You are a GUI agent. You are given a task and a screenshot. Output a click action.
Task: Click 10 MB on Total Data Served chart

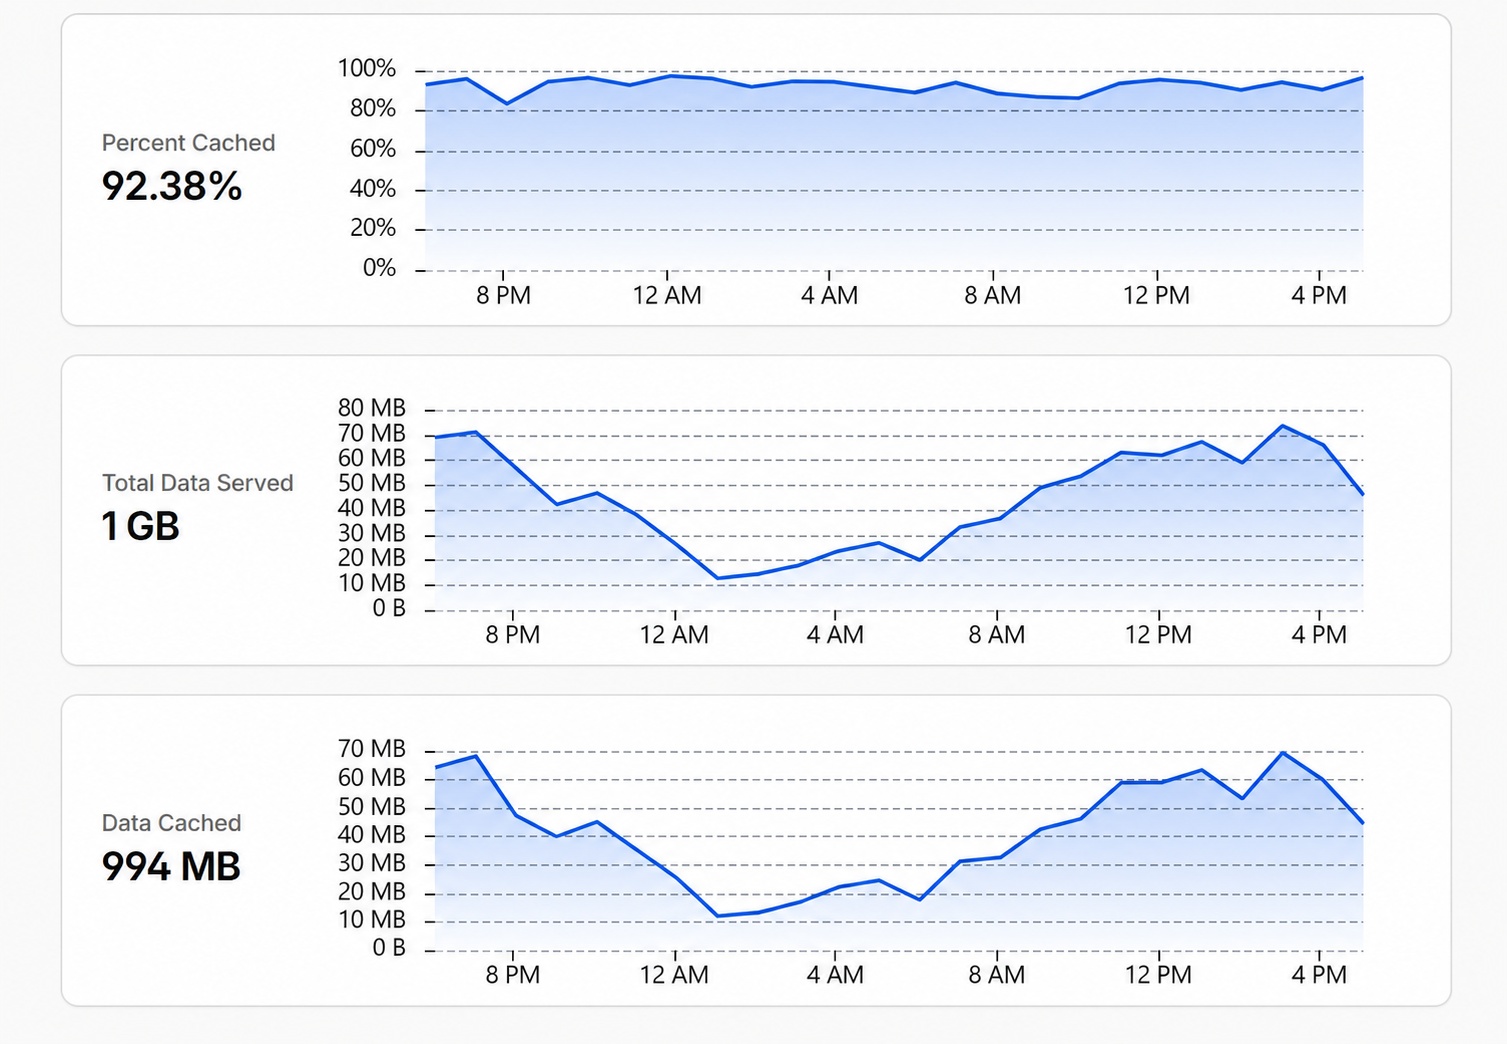click(x=372, y=583)
